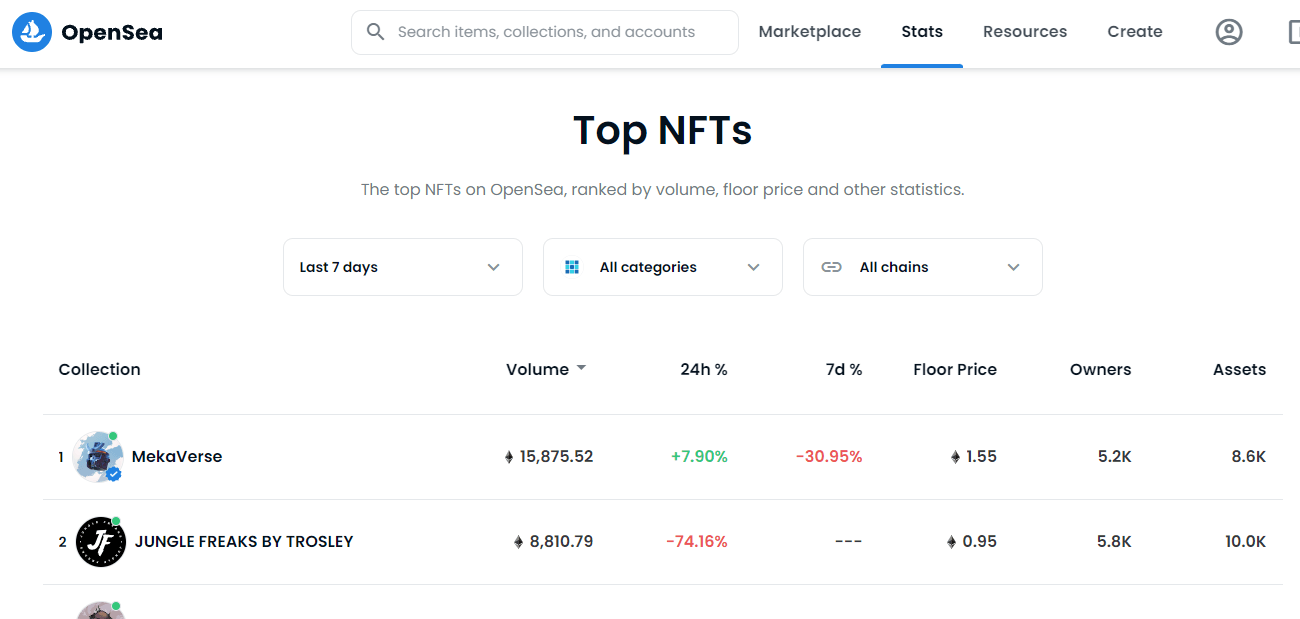Click the Top NFTs heading
Image resolution: width=1300 pixels, height=619 pixels.
663,131
